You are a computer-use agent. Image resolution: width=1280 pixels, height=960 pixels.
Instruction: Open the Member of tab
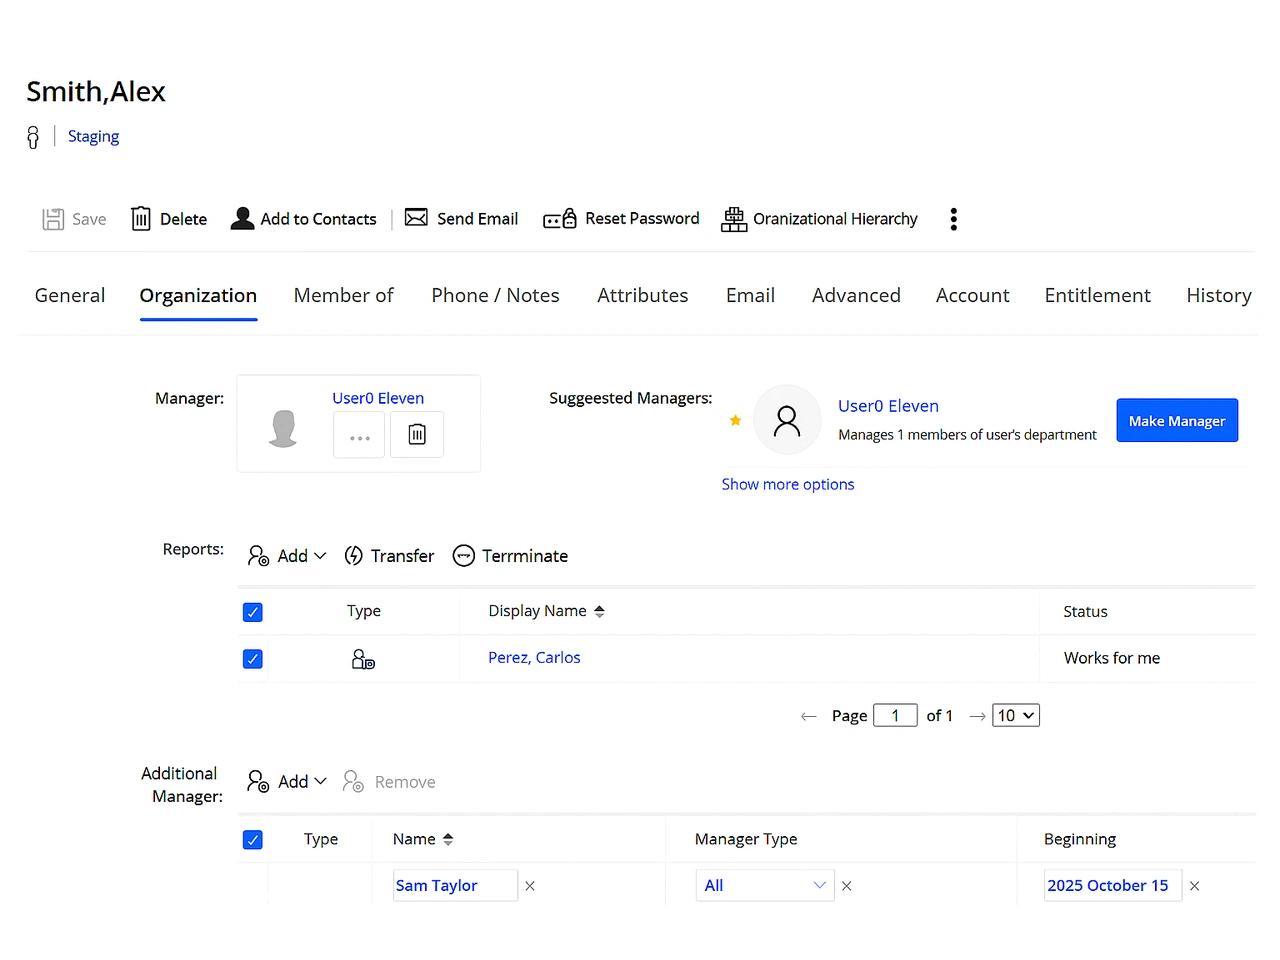[344, 295]
